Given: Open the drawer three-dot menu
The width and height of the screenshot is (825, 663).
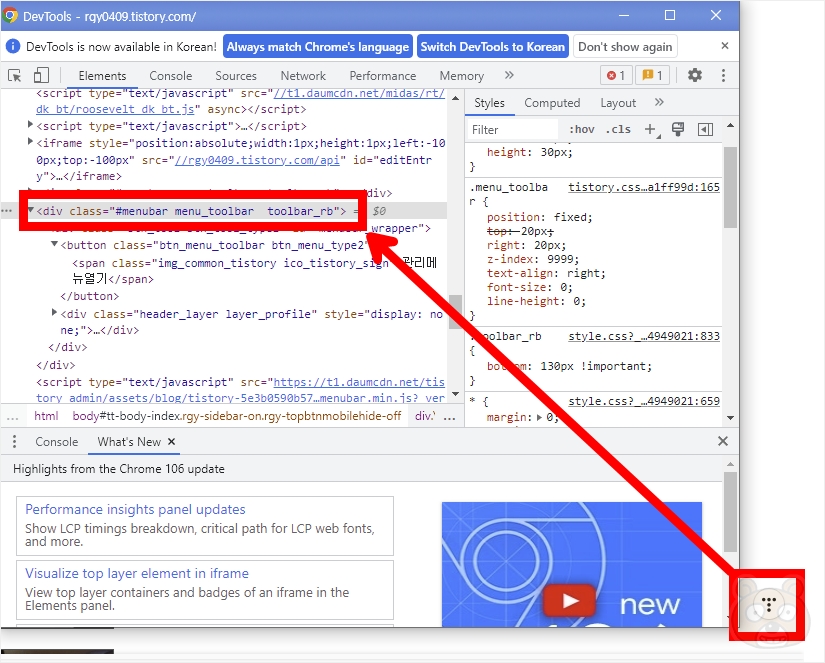Looking at the screenshot, I should (14, 441).
